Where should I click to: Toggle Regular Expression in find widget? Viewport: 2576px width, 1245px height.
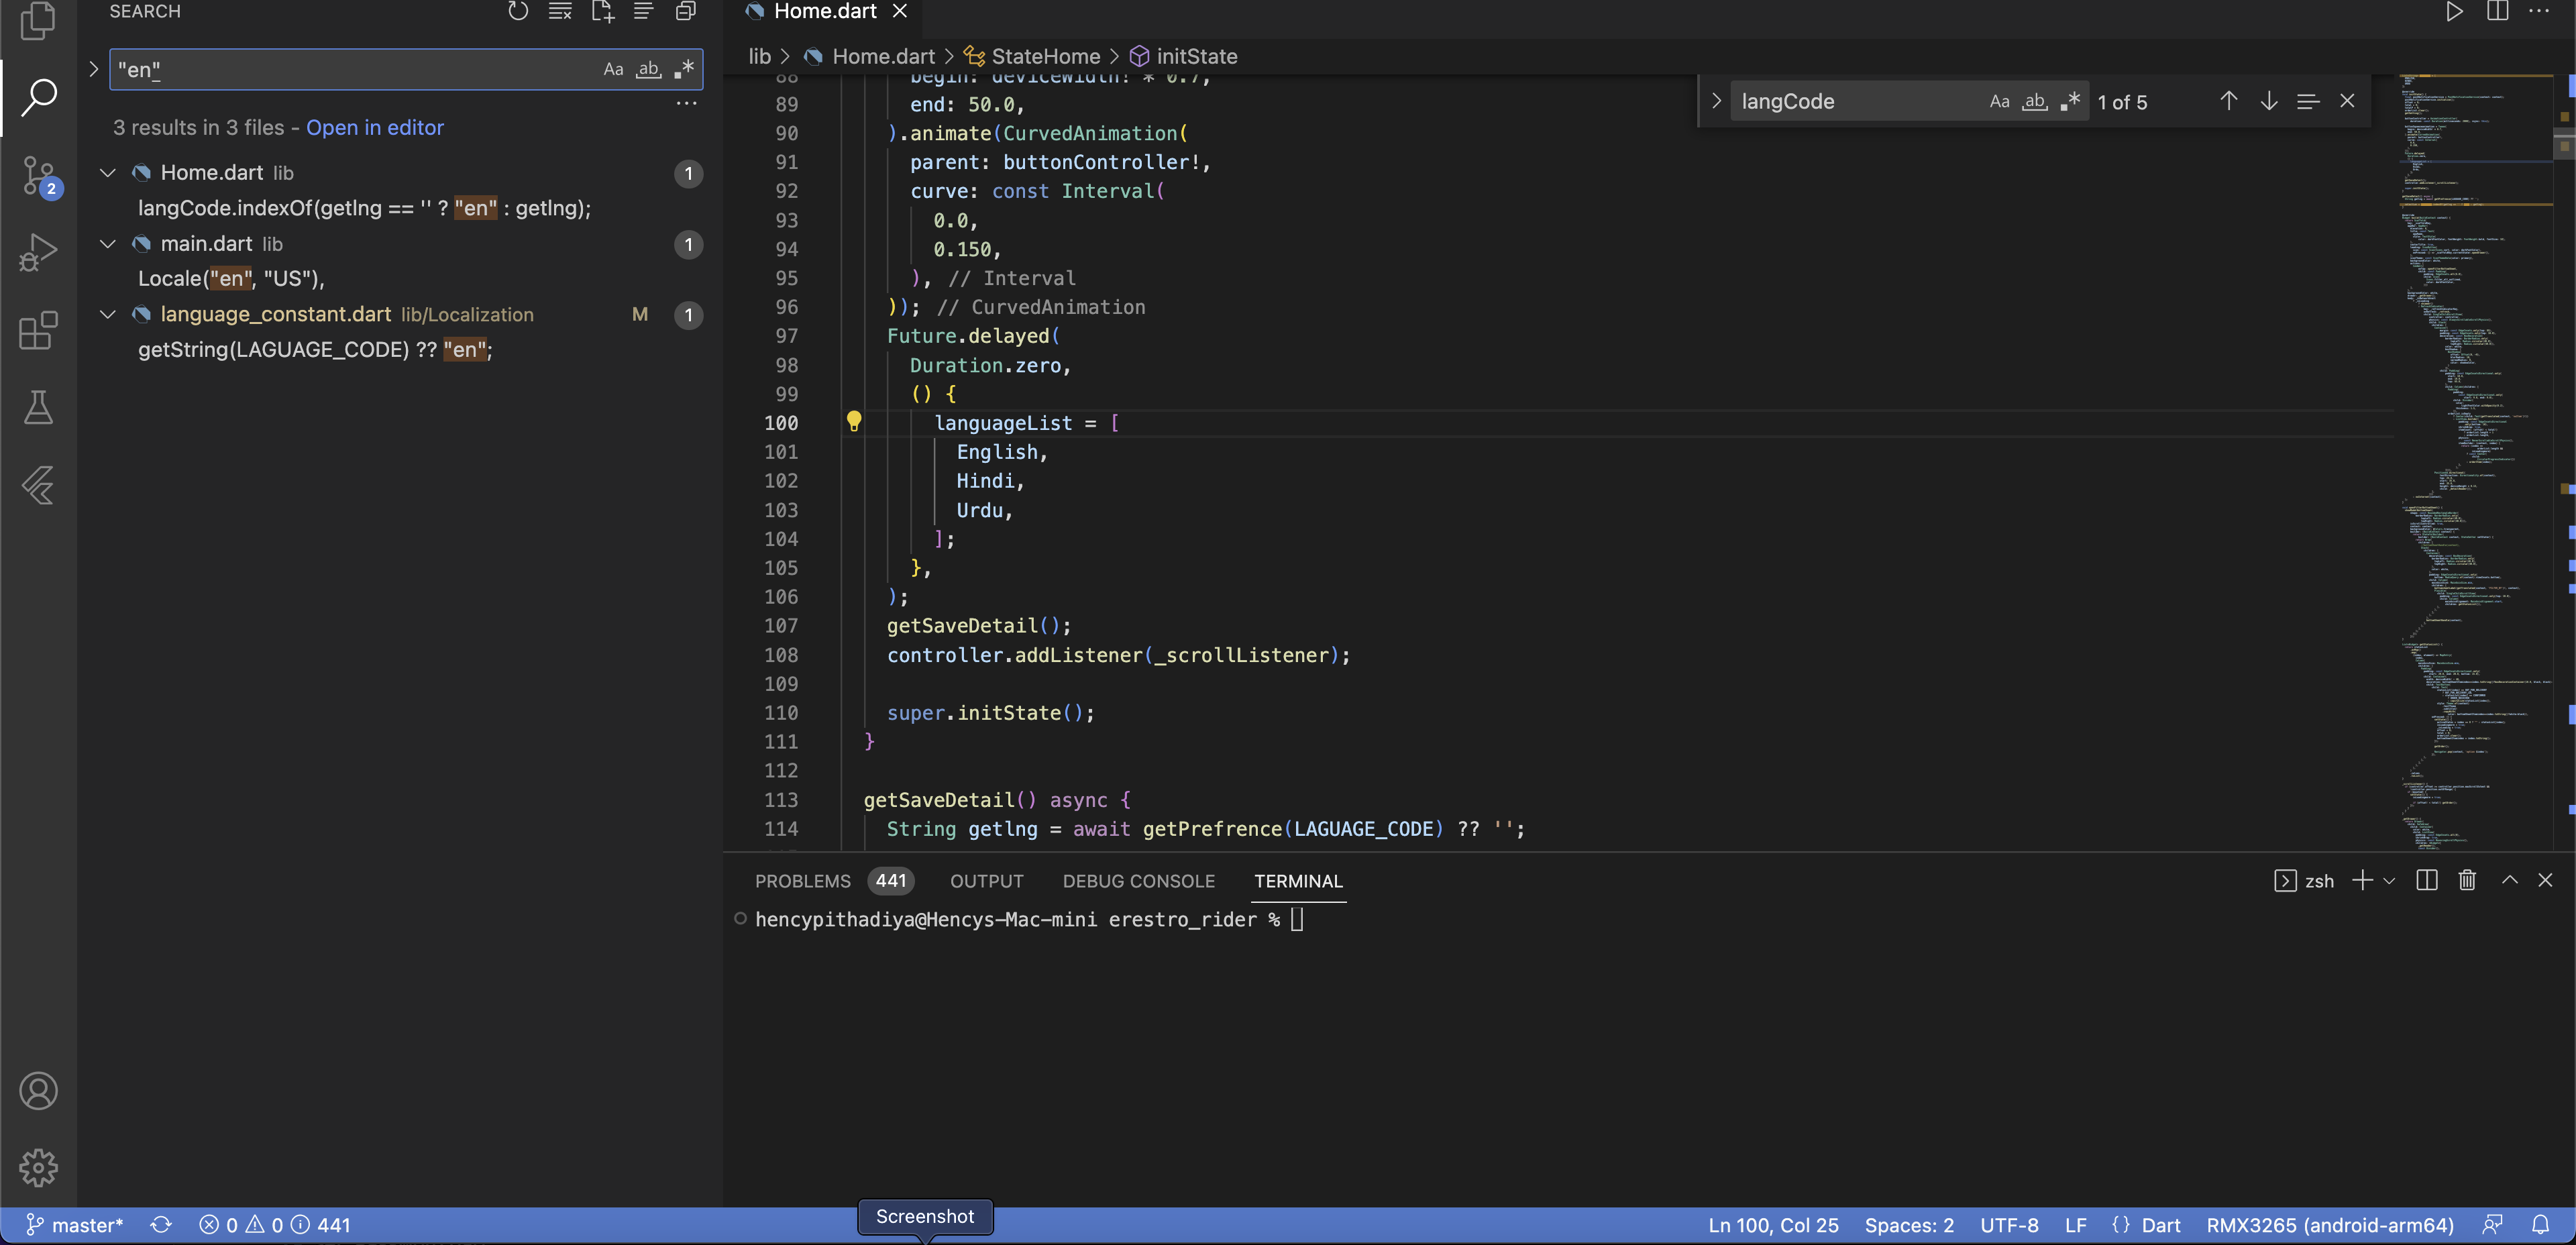(x=2070, y=102)
